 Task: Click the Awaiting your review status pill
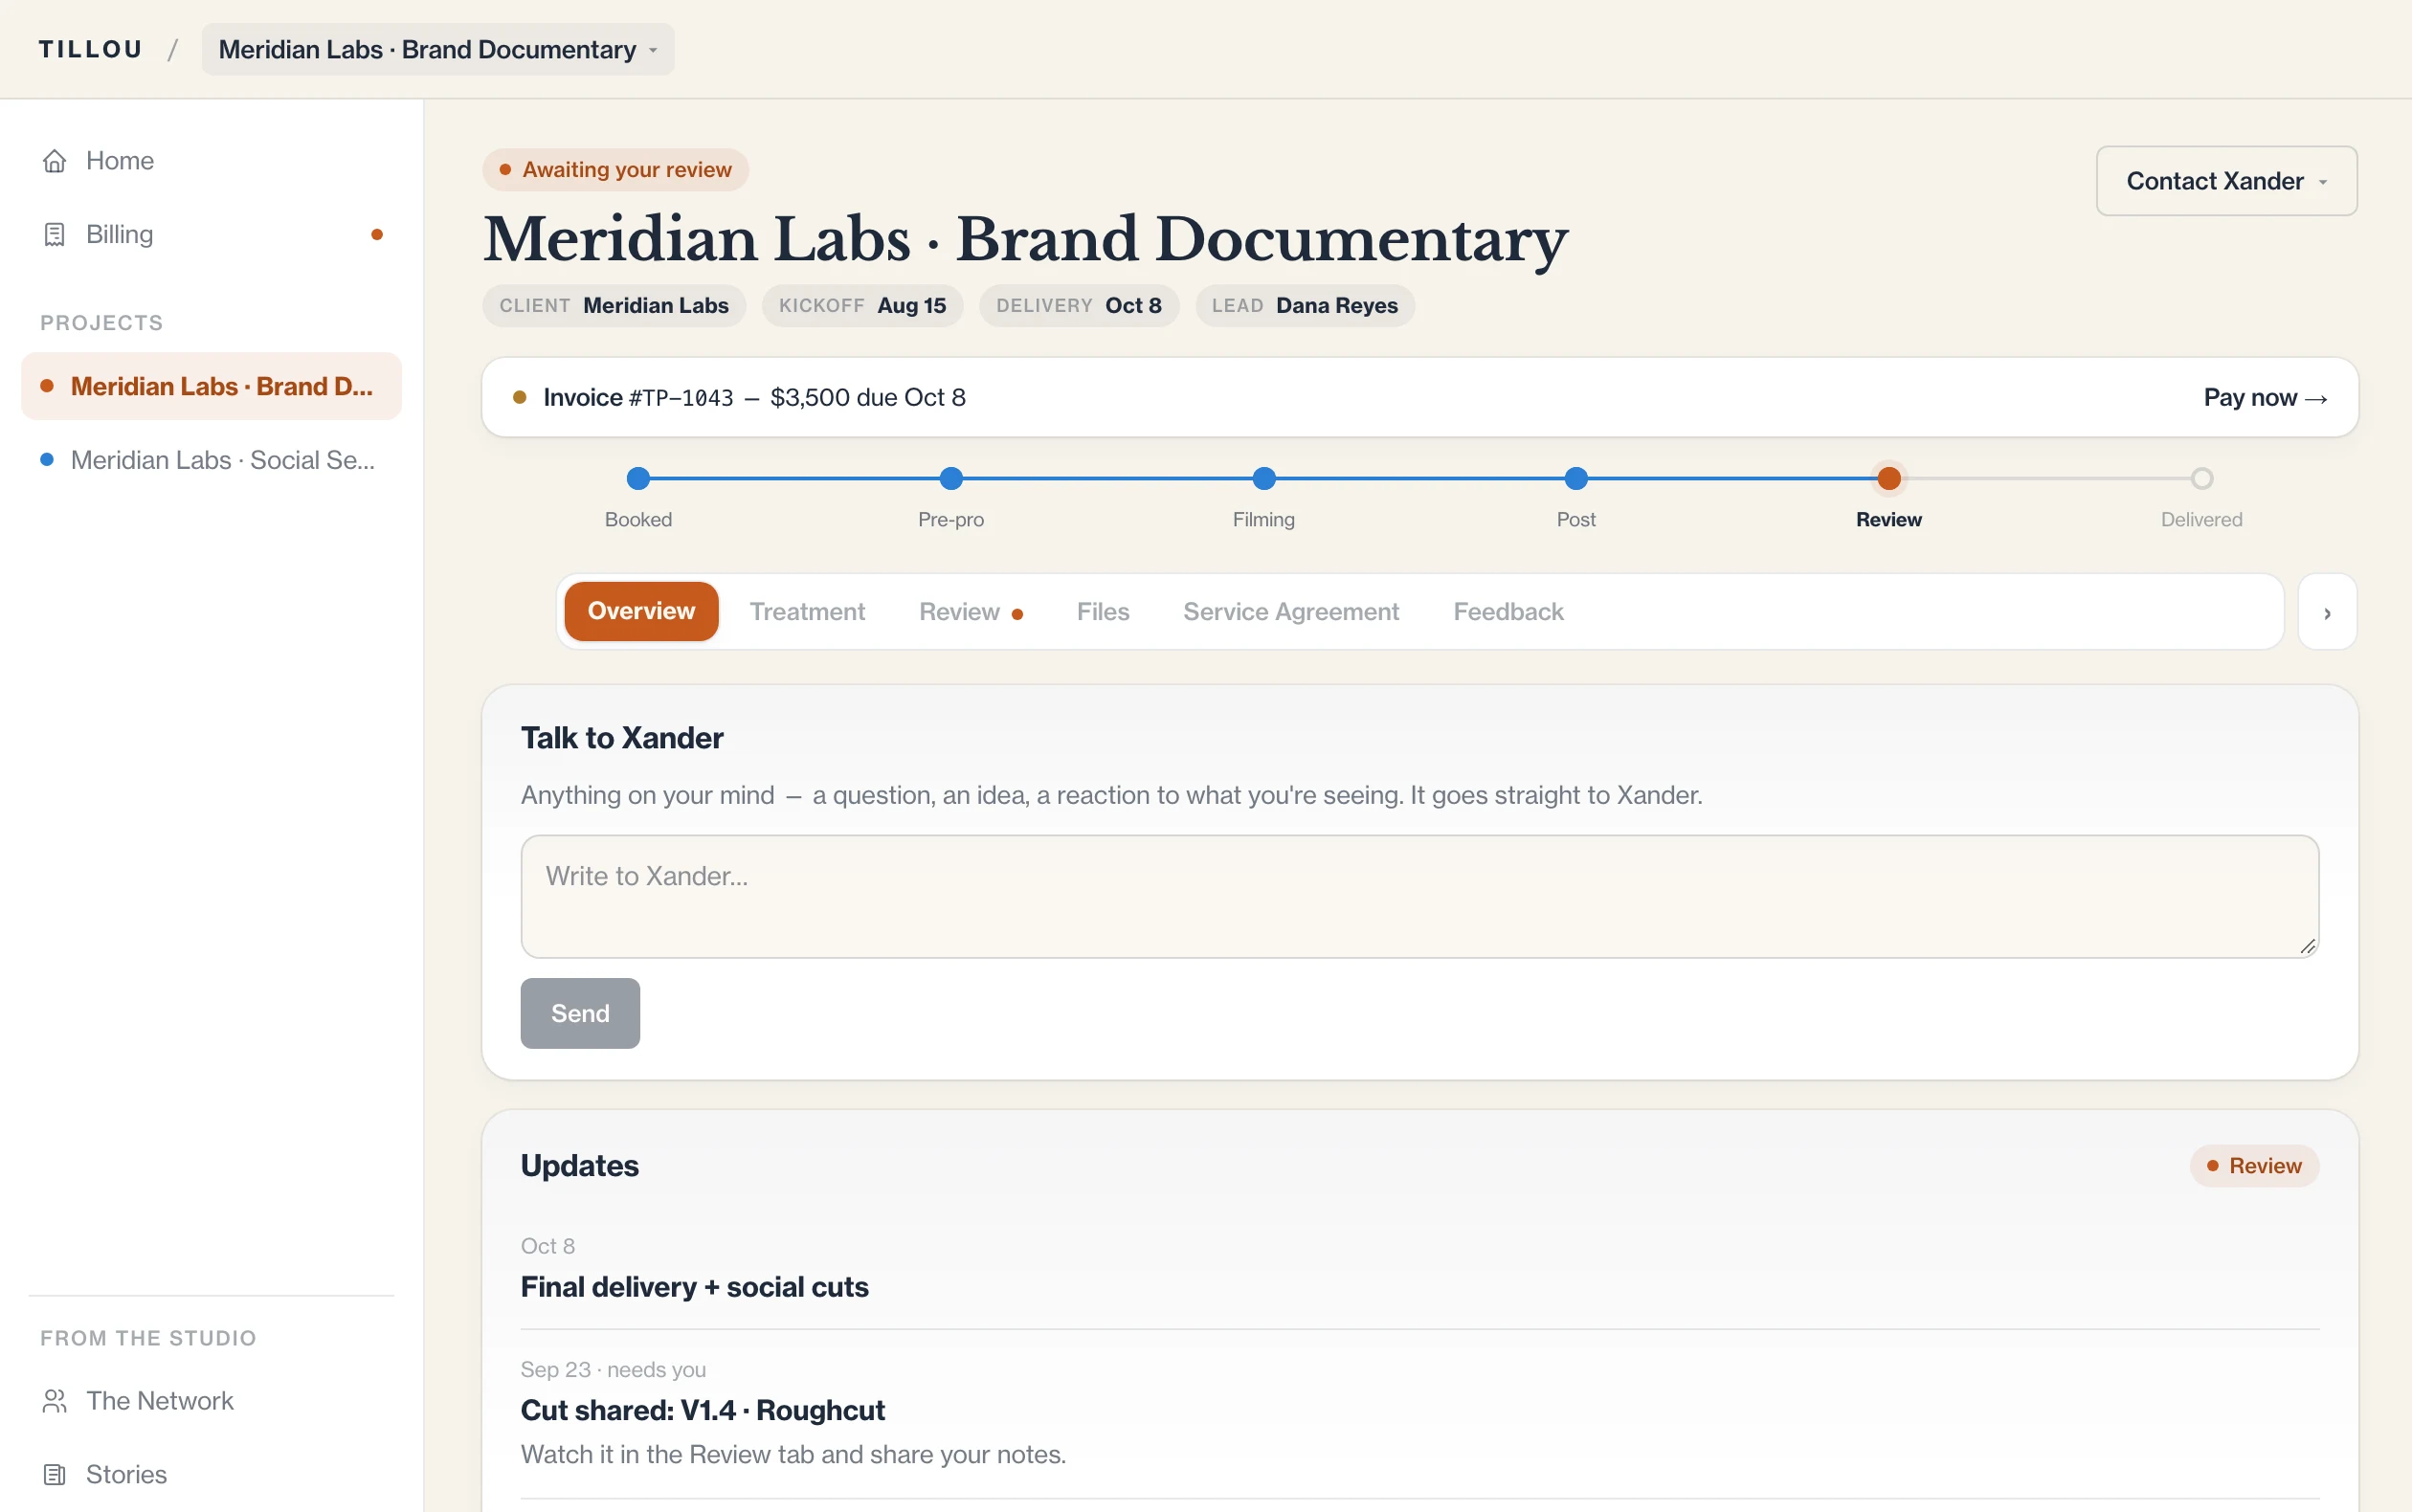[x=616, y=169]
